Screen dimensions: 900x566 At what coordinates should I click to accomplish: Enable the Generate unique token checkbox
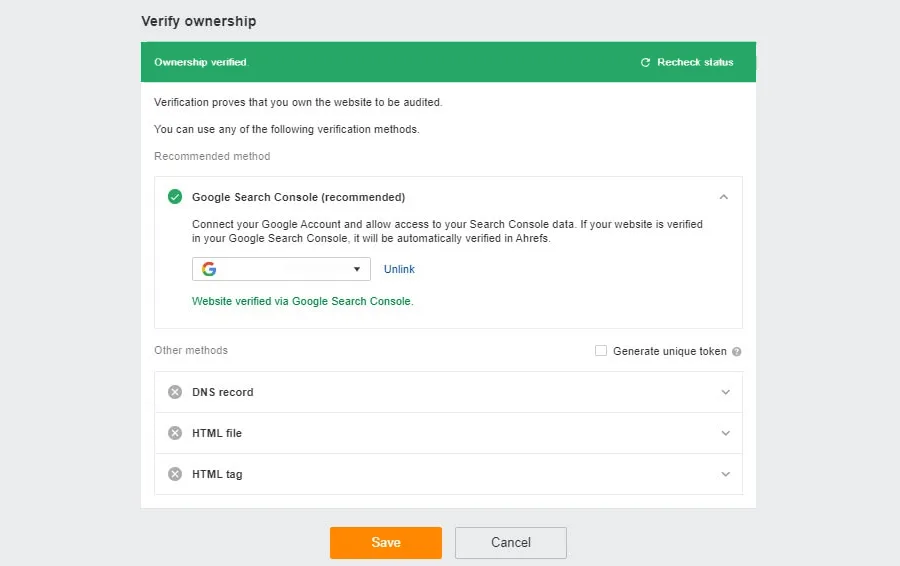(601, 351)
